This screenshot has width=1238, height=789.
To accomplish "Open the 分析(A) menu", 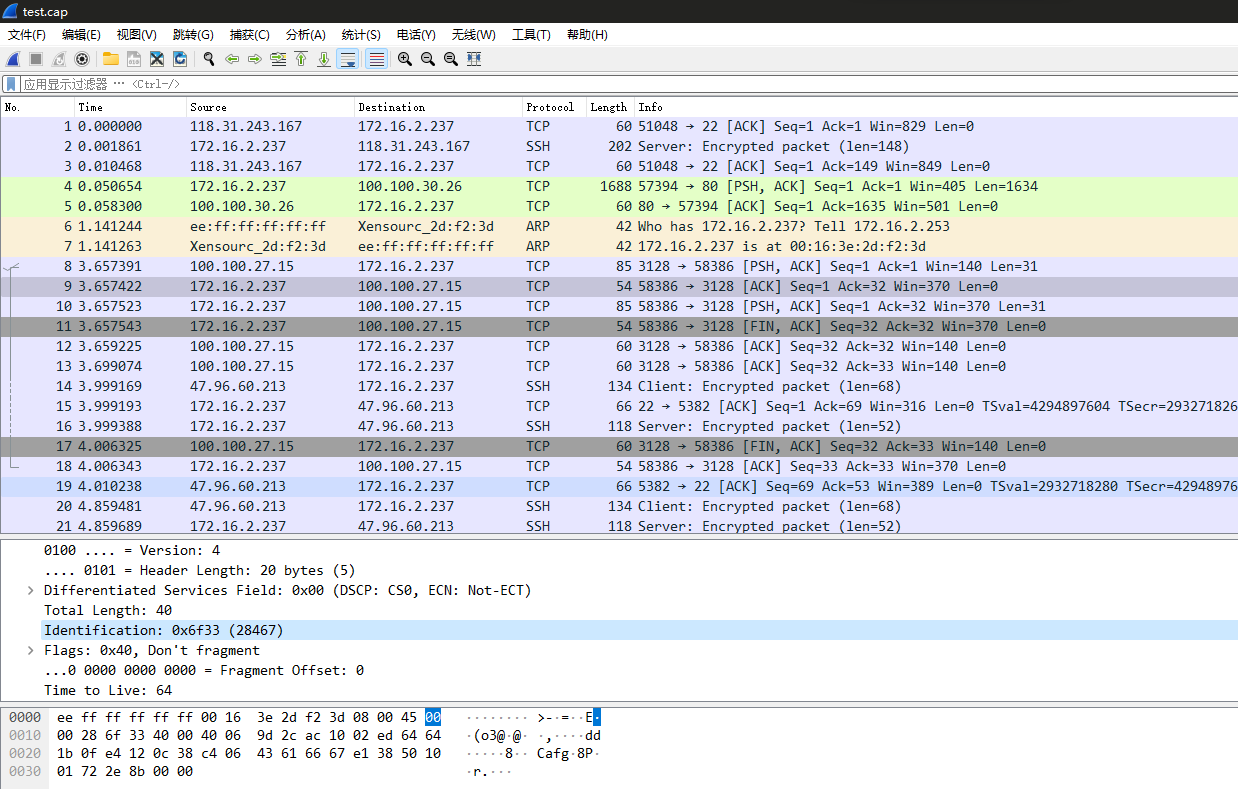I will (x=305, y=34).
